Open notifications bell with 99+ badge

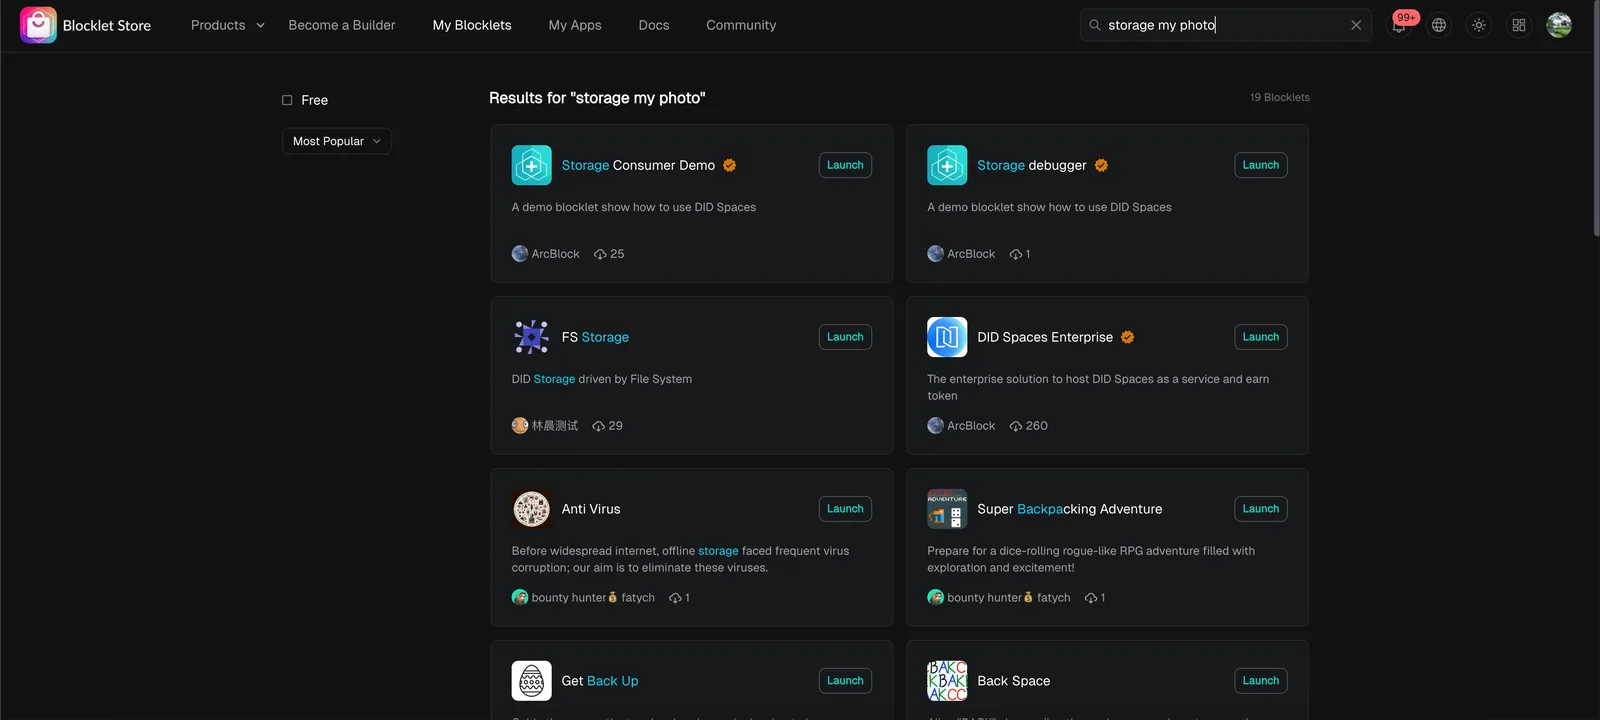(1400, 25)
